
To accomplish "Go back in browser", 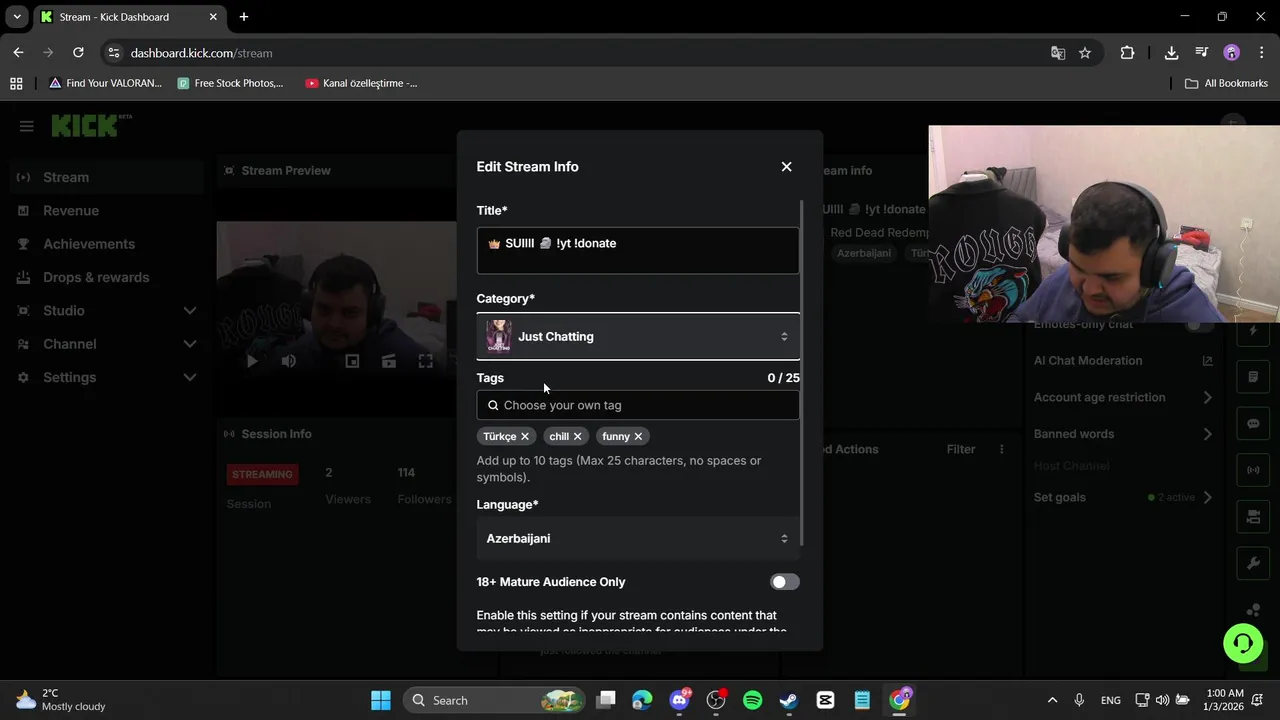I will pyautogui.click(x=18, y=53).
